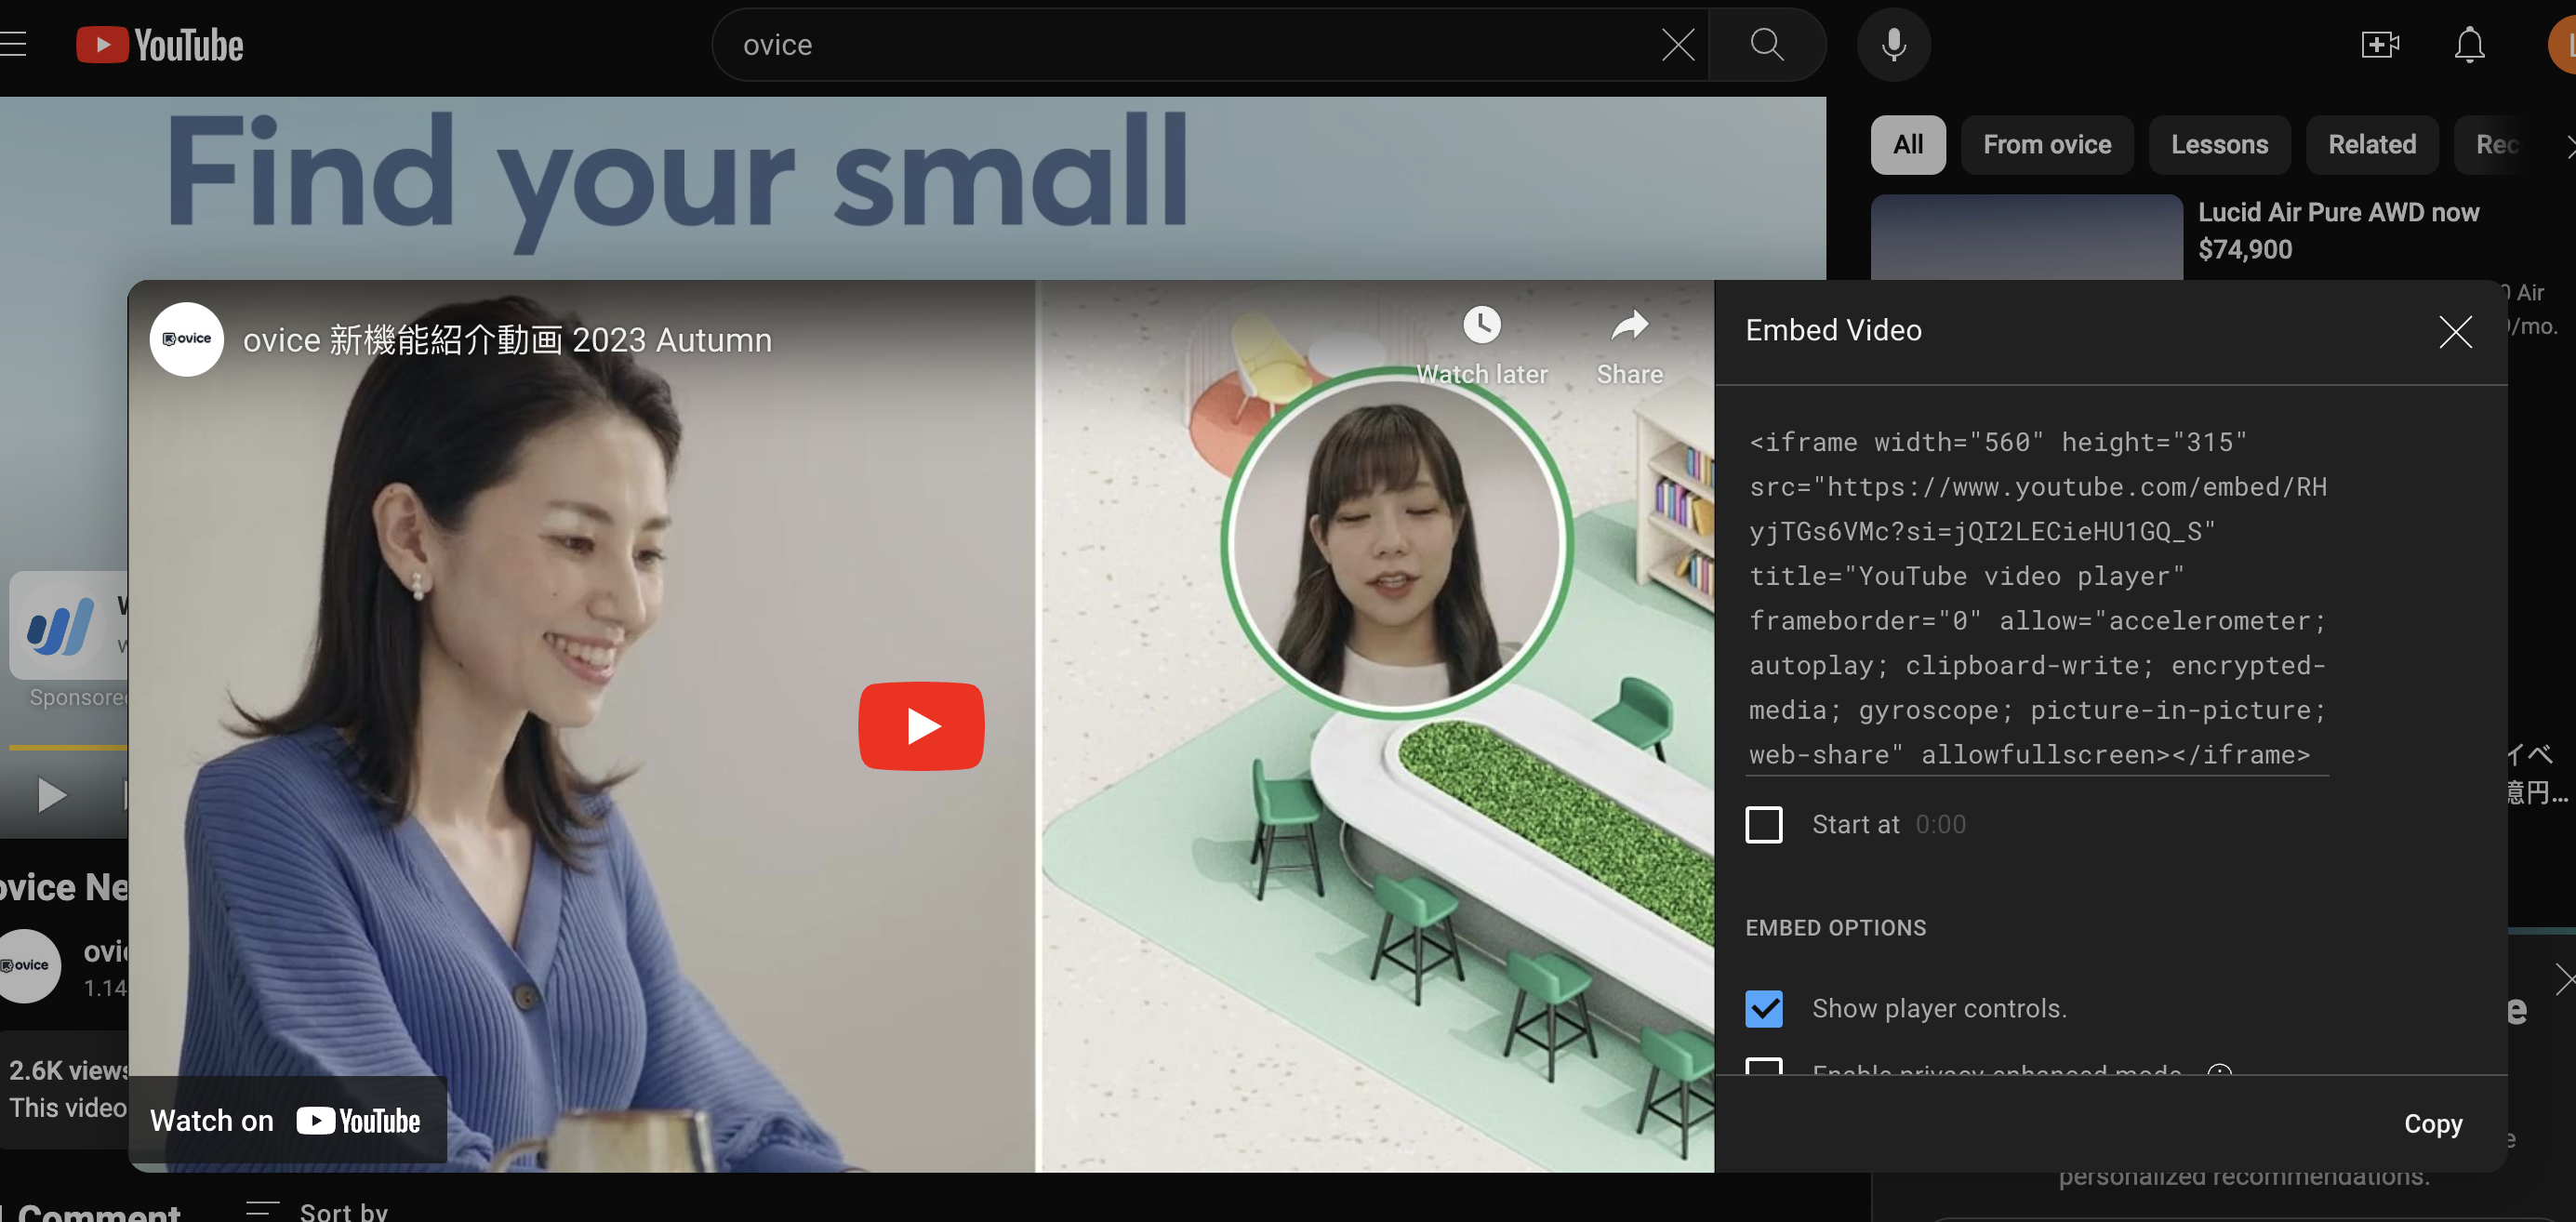Viewport: 2576px width, 1222px height.
Task: Select the From ovice chip
Action: click(x=2046, y=145)
